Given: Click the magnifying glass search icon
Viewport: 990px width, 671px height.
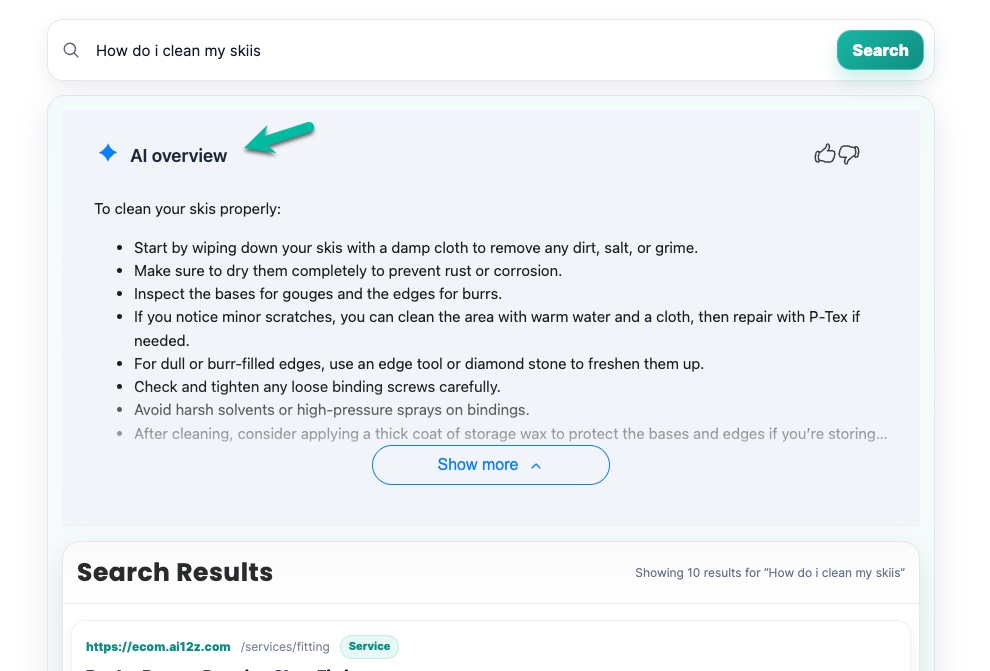Looking at the screenshot, I should click(x=71, y=50).
